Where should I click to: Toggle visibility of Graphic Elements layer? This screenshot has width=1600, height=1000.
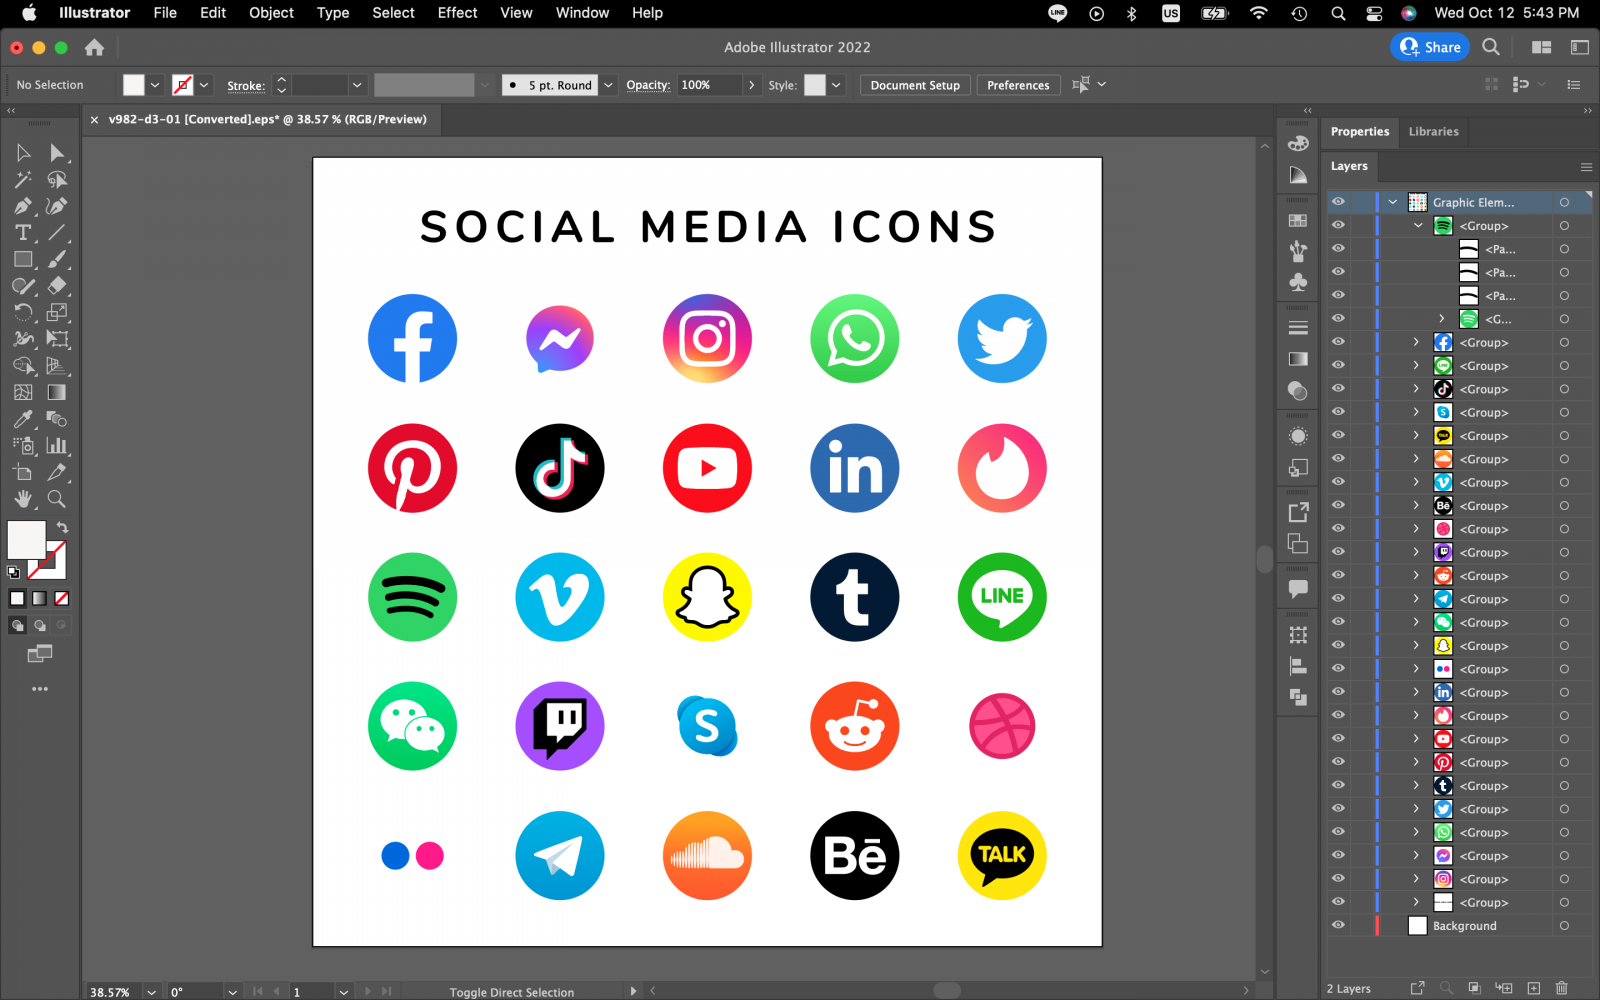(1338, 202)
